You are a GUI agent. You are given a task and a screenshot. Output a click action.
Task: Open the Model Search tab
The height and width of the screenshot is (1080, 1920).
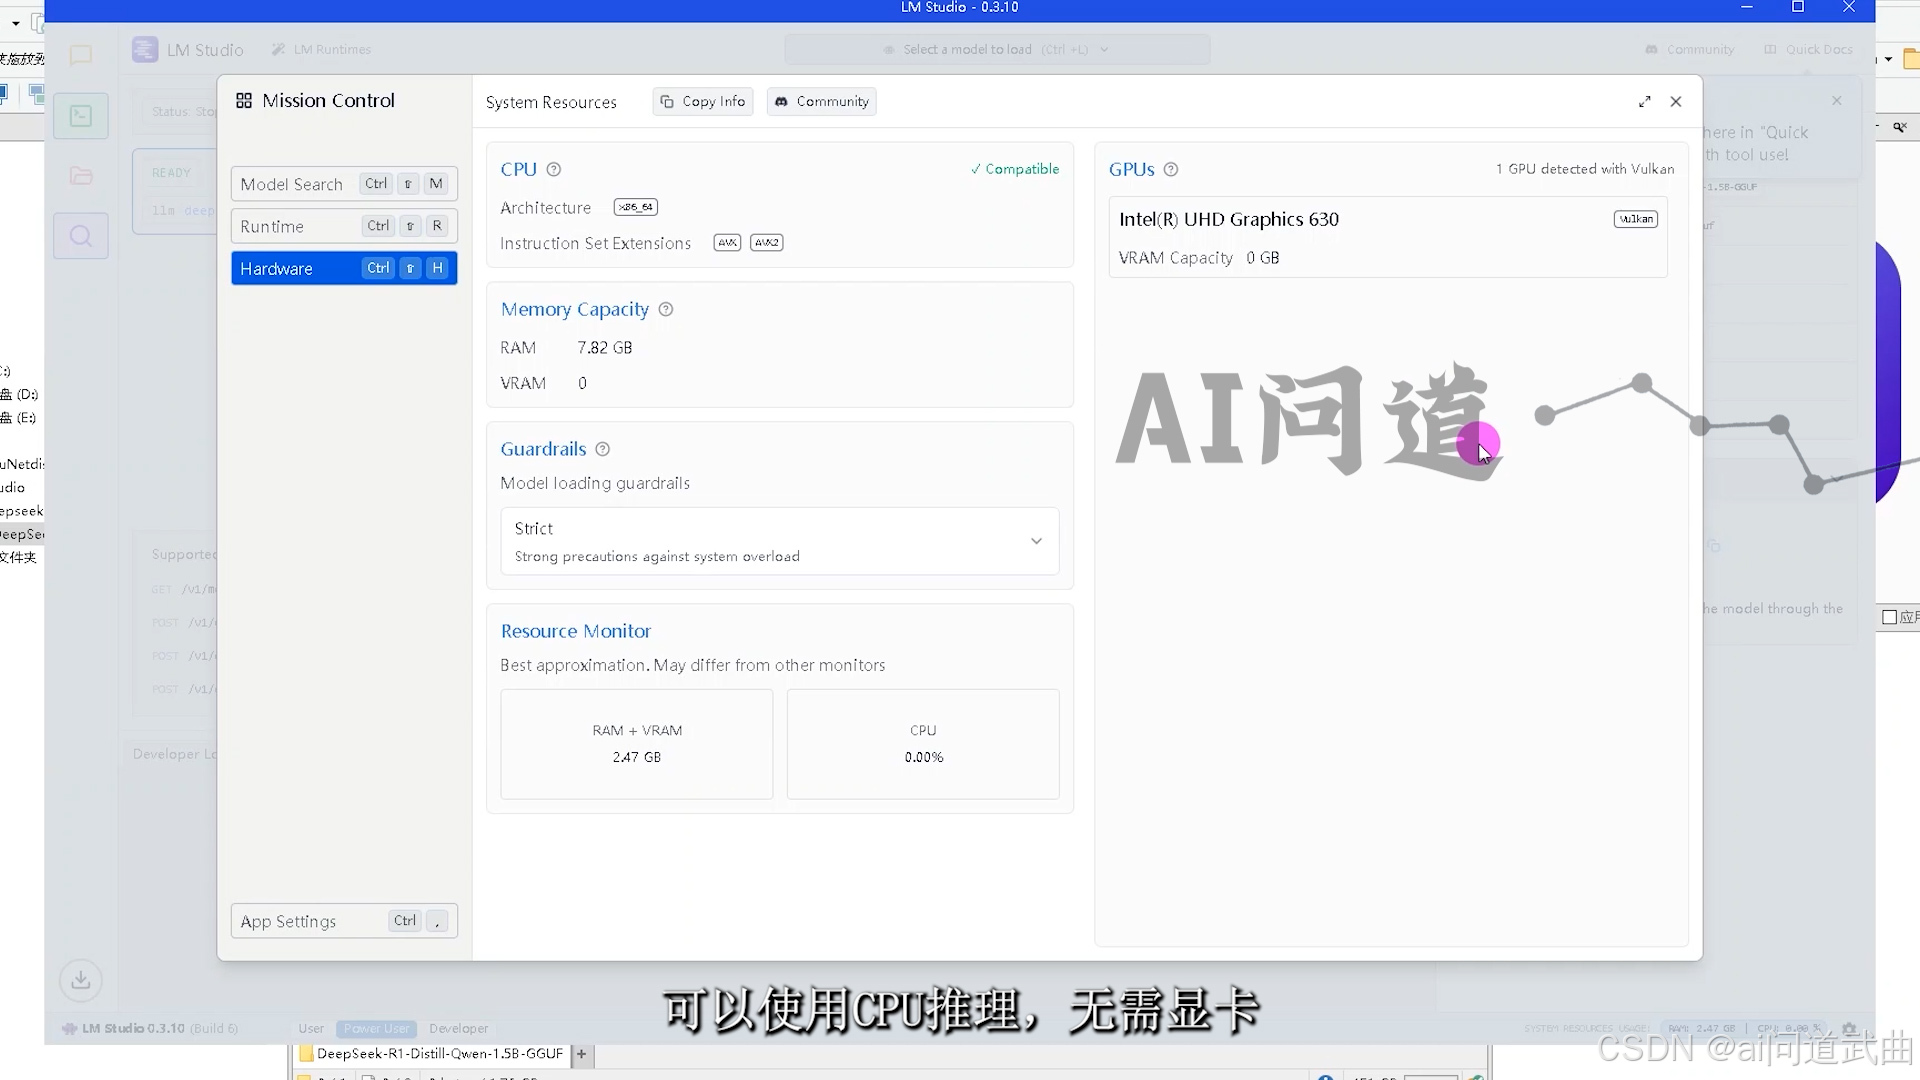tap(343, 184)
